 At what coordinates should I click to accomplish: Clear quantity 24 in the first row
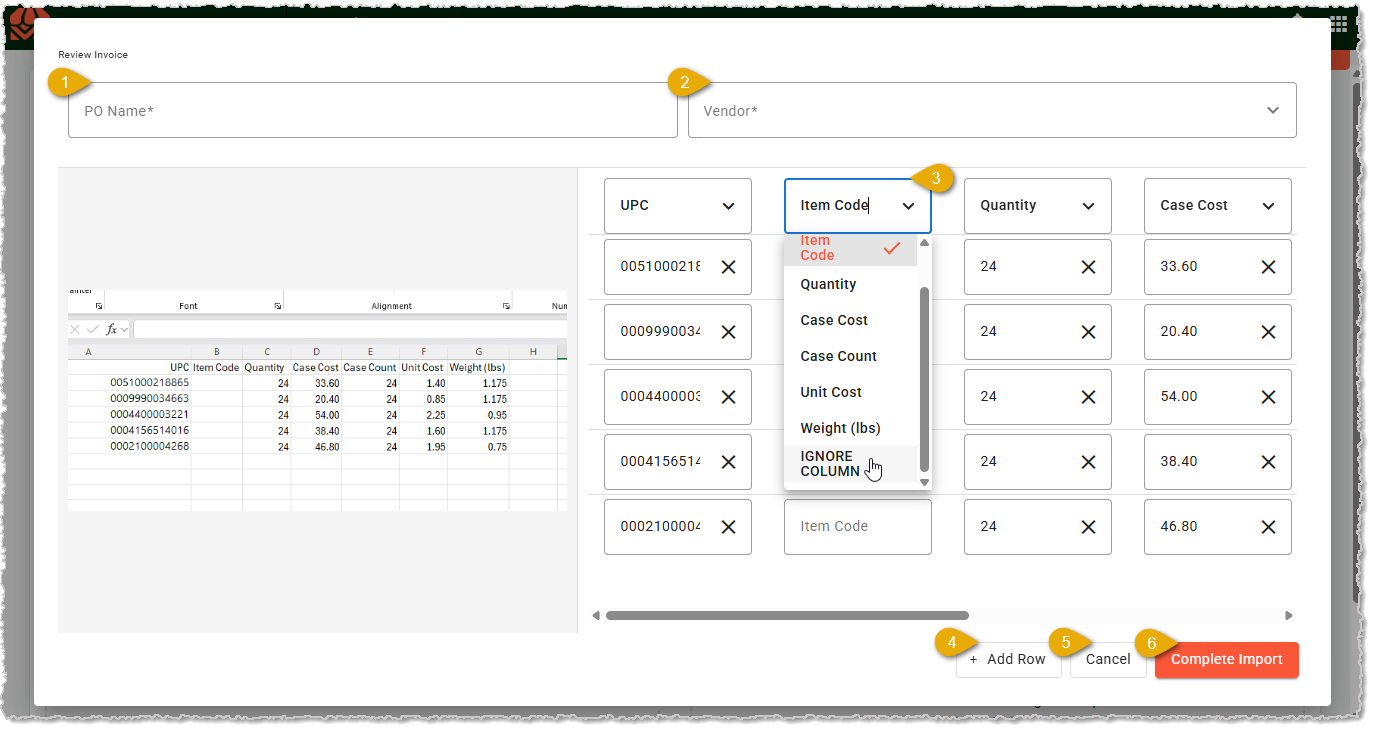click(x=1088, y=267)
